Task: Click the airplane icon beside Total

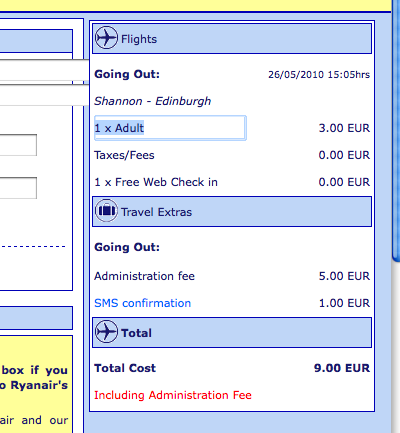Action: tap(106, 332)
